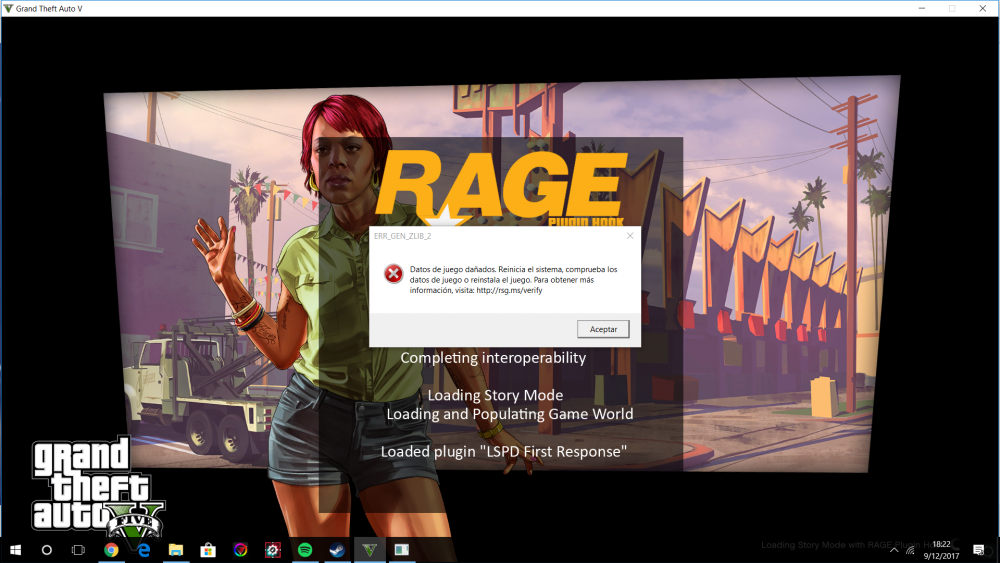
Task: Minimize the Grand Theft Auto V window
Action: tap(922, 8)
